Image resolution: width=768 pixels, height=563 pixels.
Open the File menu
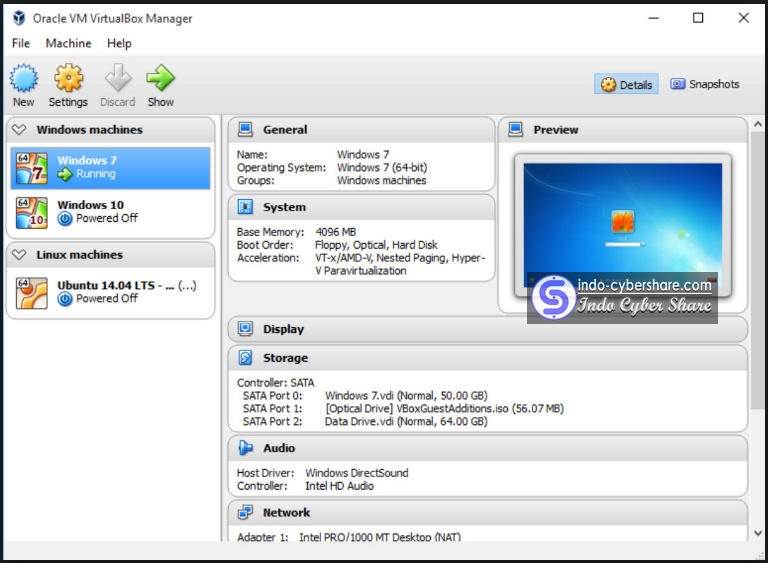pos(21,43)
